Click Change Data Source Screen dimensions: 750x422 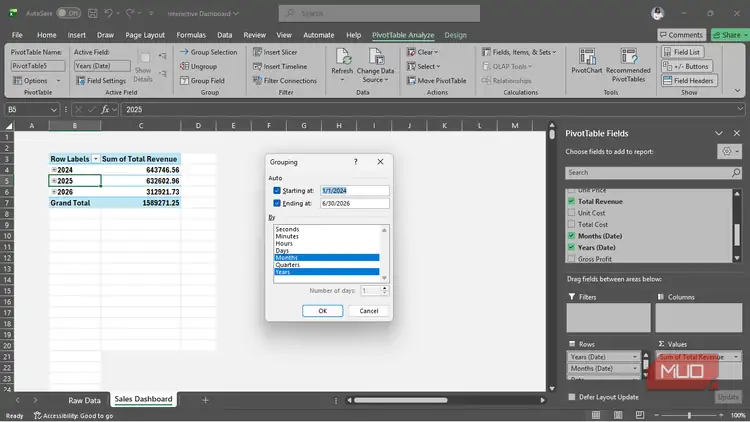tap(375, 65)
